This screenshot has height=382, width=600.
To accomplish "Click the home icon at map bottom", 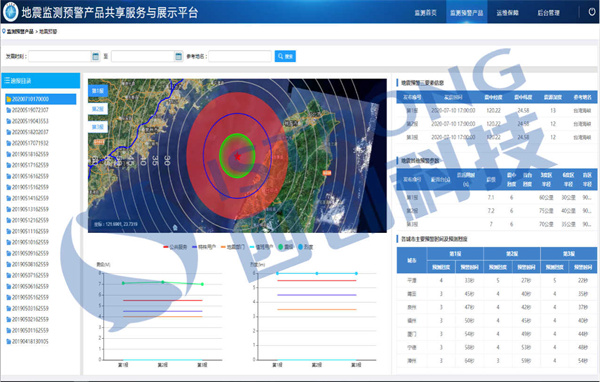I will point(175,228).
